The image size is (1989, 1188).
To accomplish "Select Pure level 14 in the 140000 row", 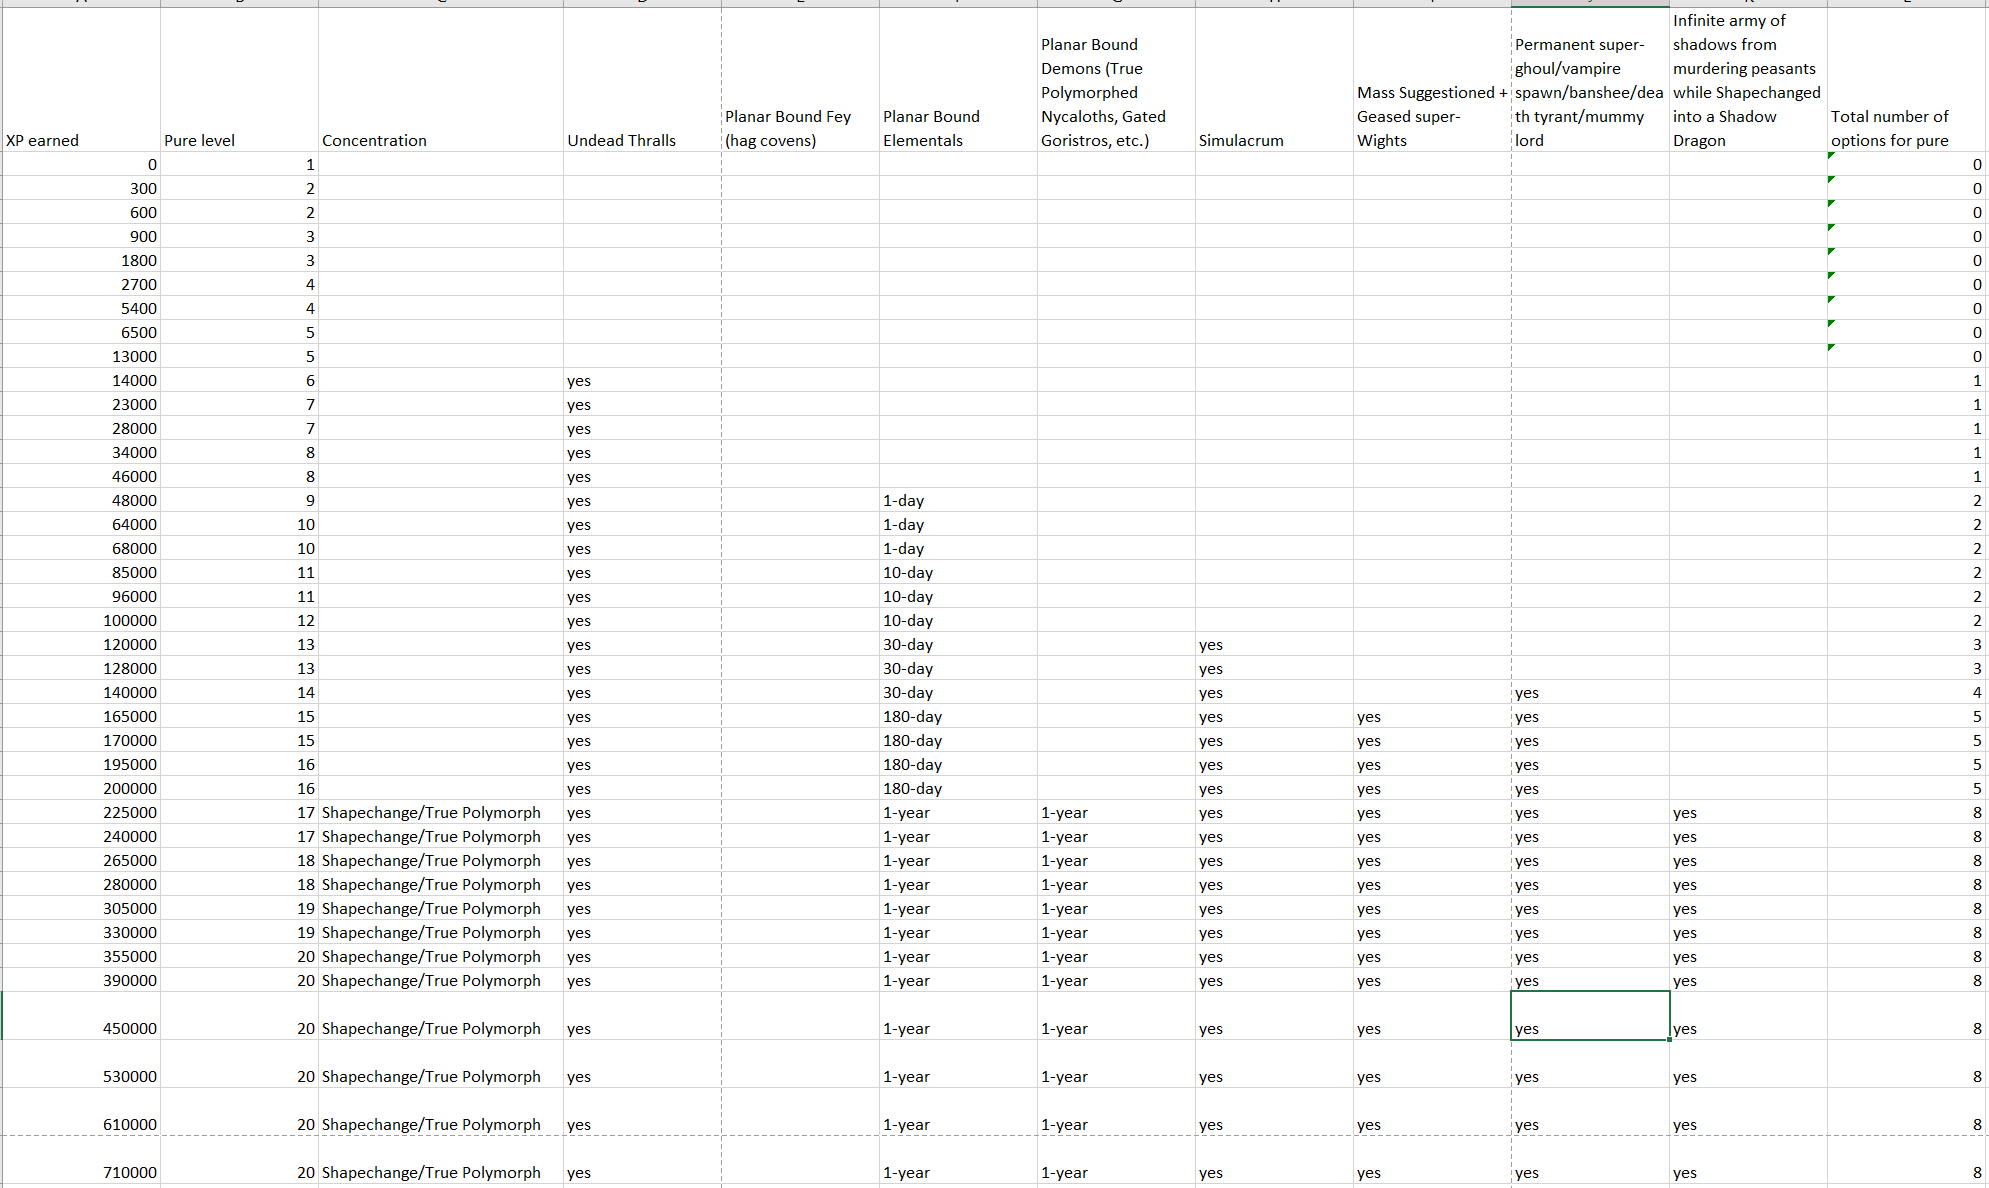I will pyautogui.click(x=239, y=692).
